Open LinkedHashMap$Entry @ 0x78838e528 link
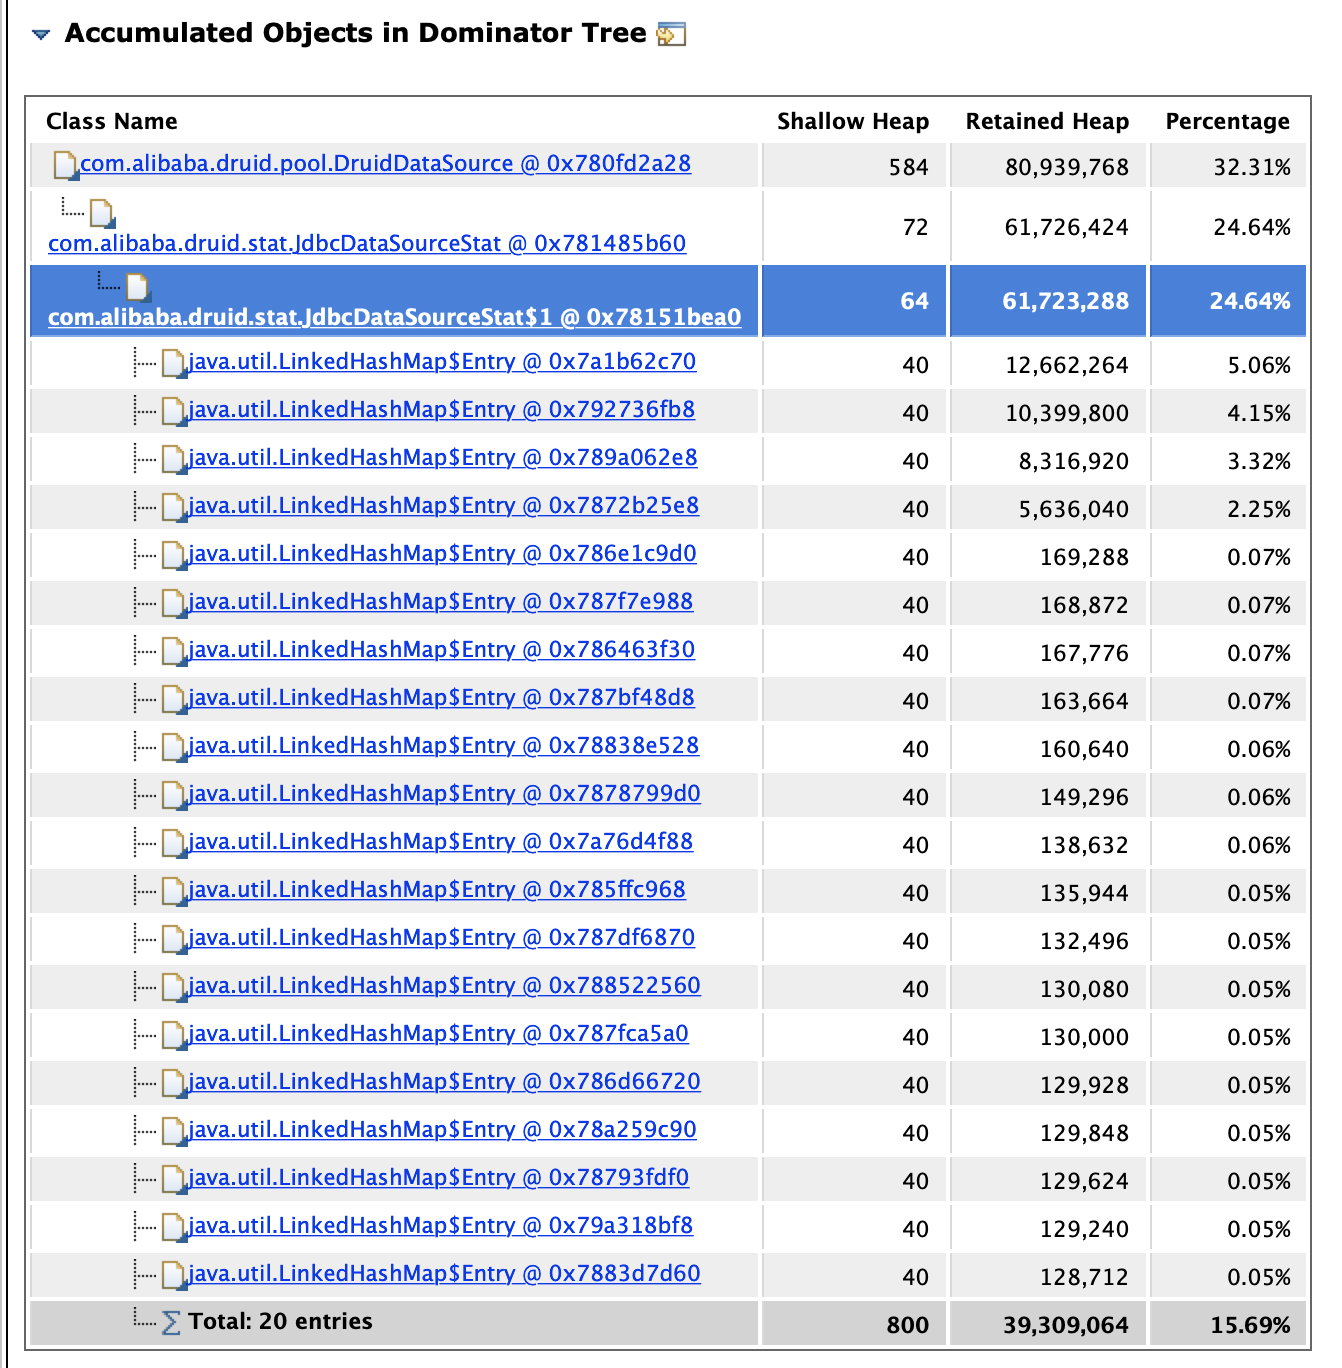 (443, 745)
